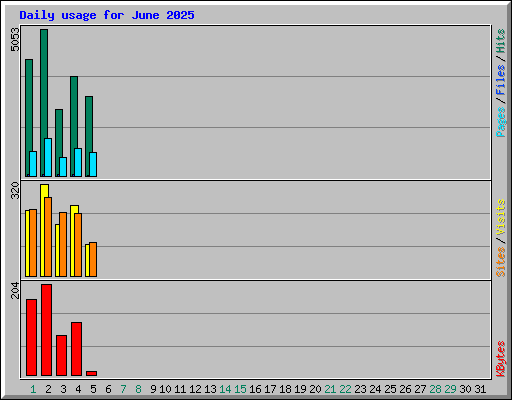Viewport: 512px width, 400px height.
Task: Click the cyan 'Pages' legend label
Action: (x=501, y=122)
